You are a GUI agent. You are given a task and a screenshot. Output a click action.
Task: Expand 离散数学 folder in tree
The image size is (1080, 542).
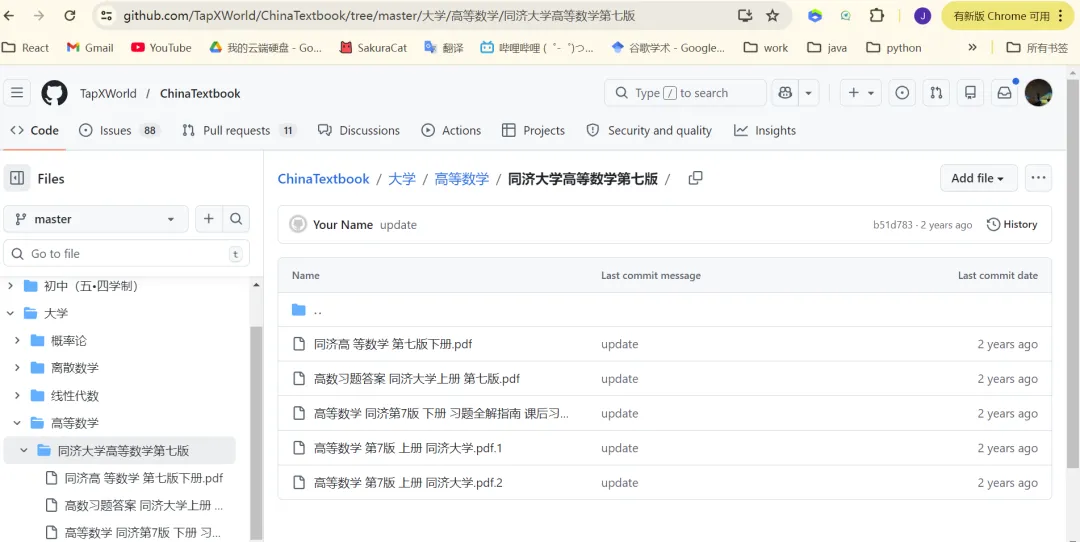point(17,368)
